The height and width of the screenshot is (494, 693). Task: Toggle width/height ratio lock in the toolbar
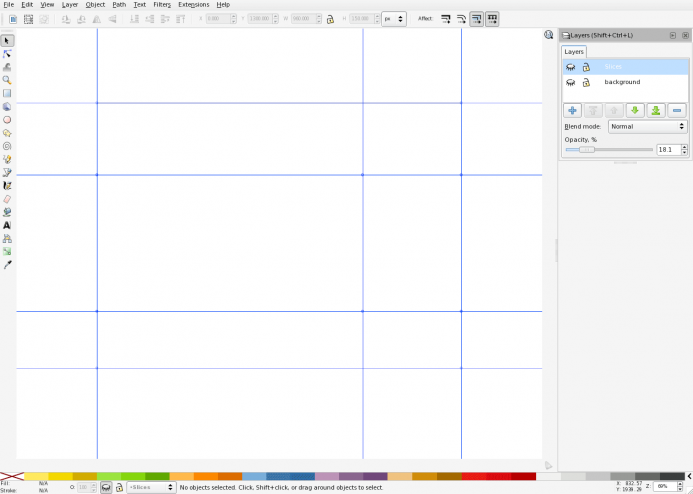[x=330, y=19]
